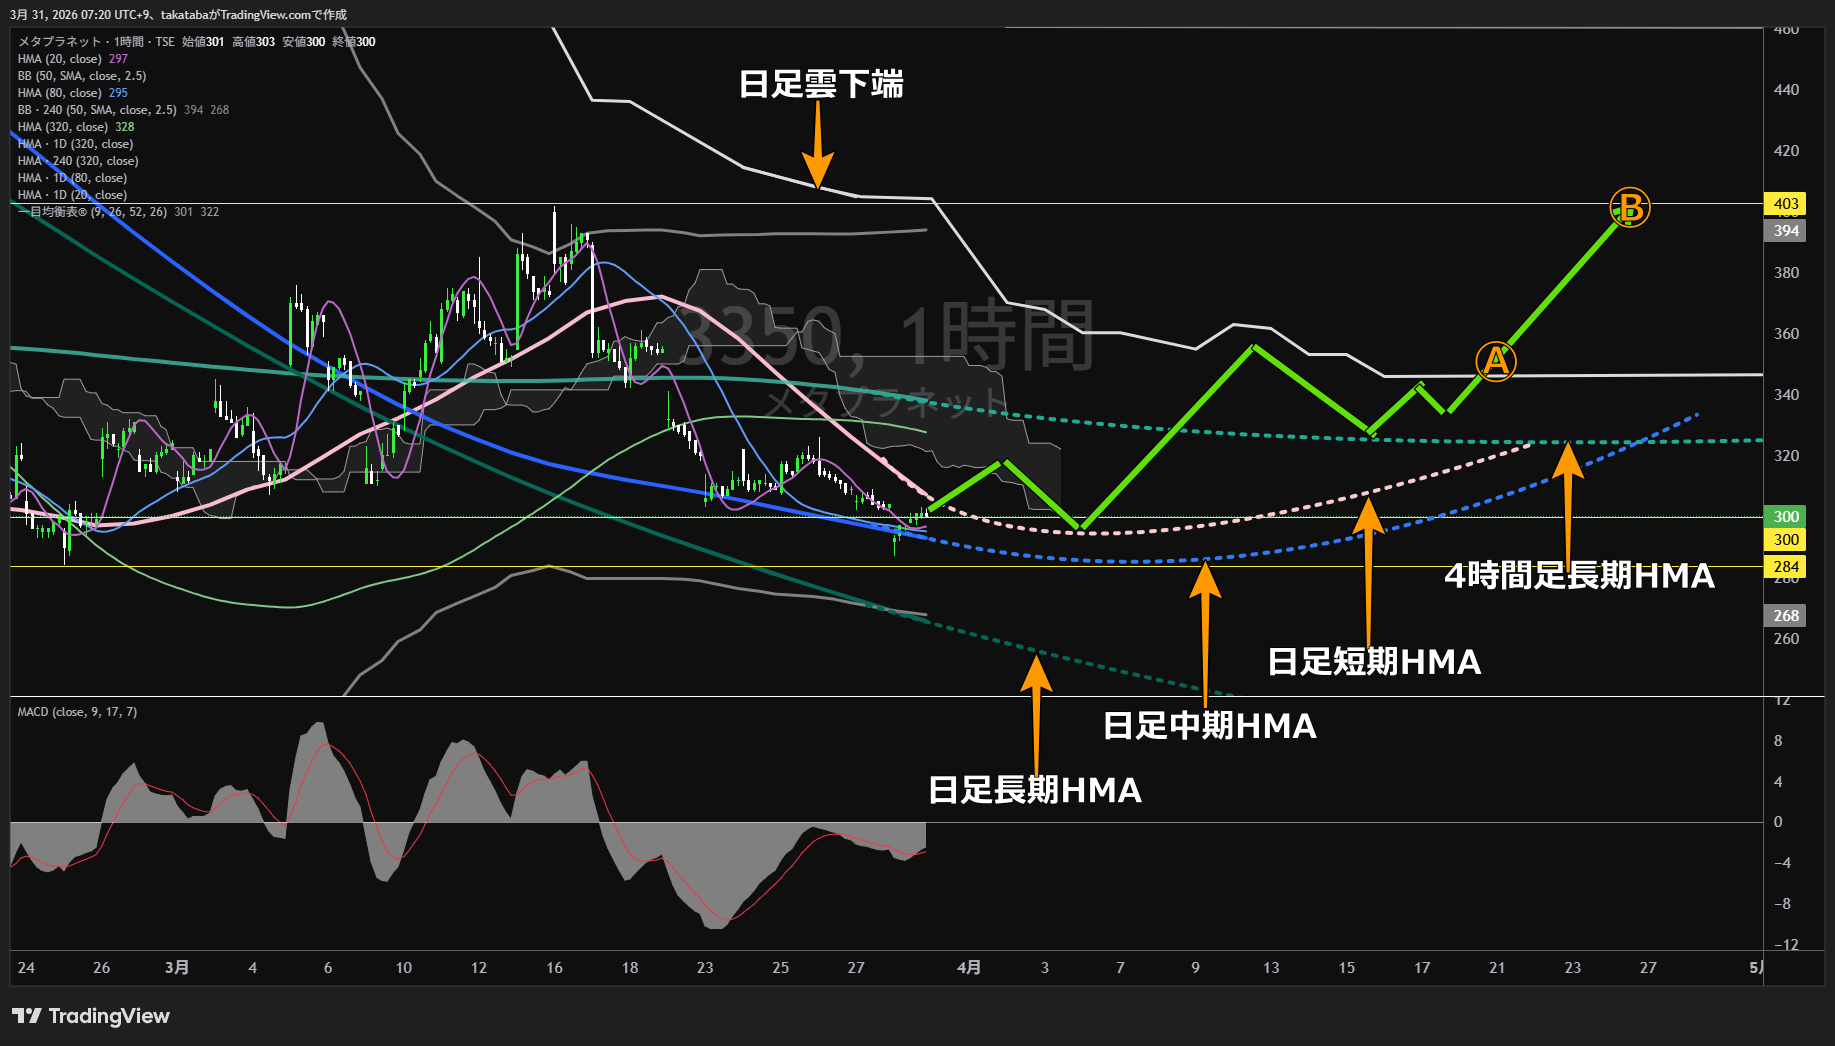The height and width of the screenshot is (1046, 1835).
Task: Select the 日足長期HMA chart annotation text
Action: pyautogui.click(x=1035, y=790)
